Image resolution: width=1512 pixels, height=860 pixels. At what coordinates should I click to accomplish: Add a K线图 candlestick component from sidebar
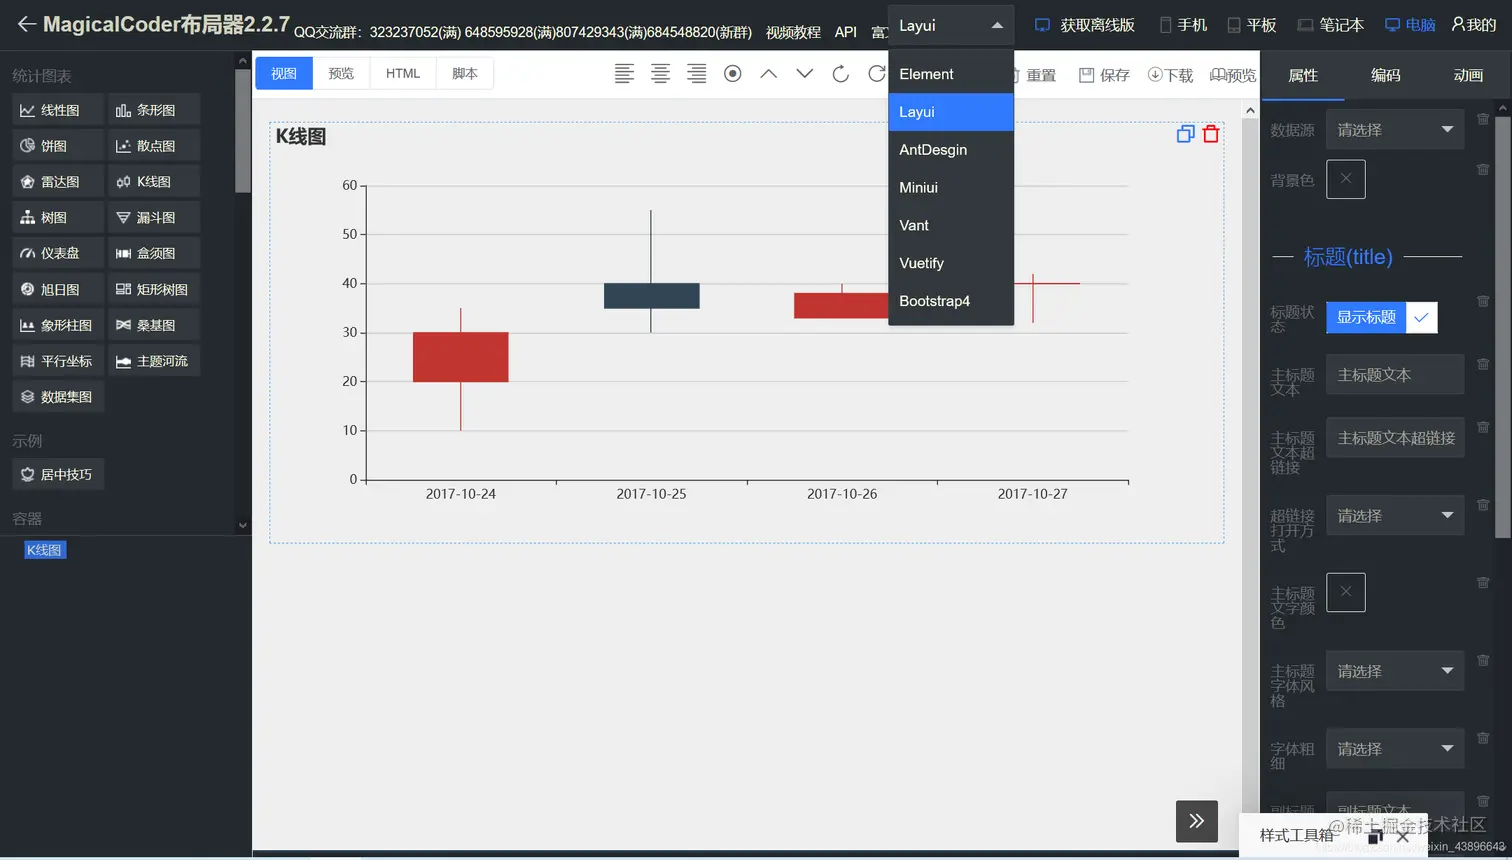[154, 182]
